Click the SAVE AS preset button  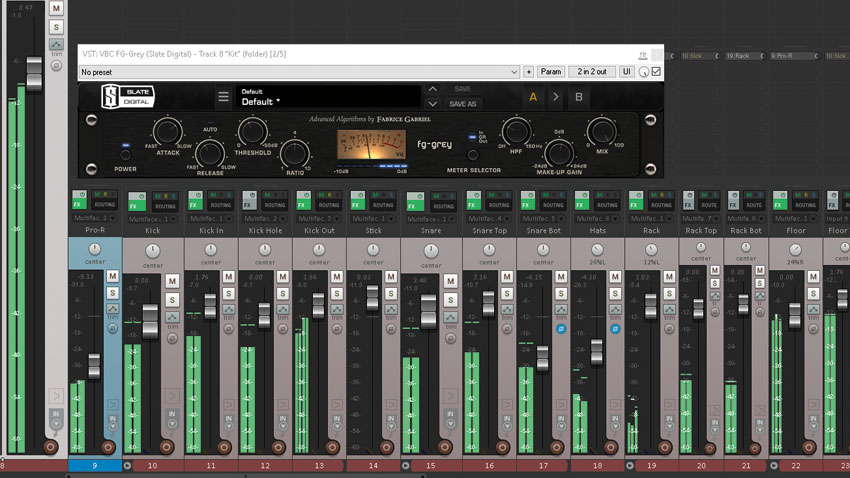coord(462,104)
